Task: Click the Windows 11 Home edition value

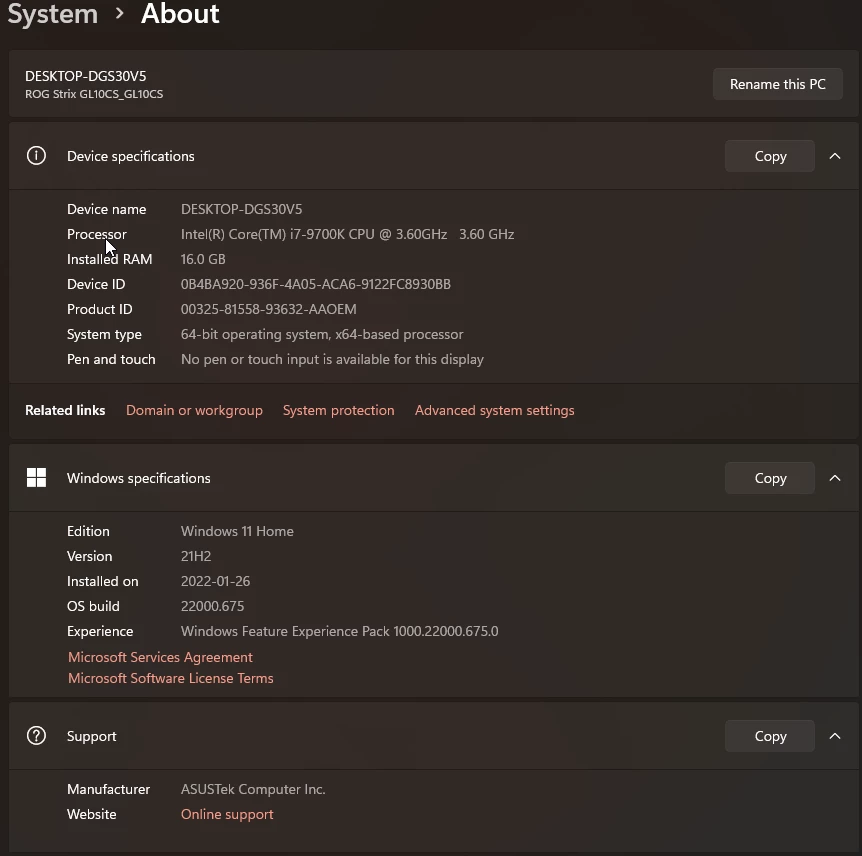Action: pos(237,531)
